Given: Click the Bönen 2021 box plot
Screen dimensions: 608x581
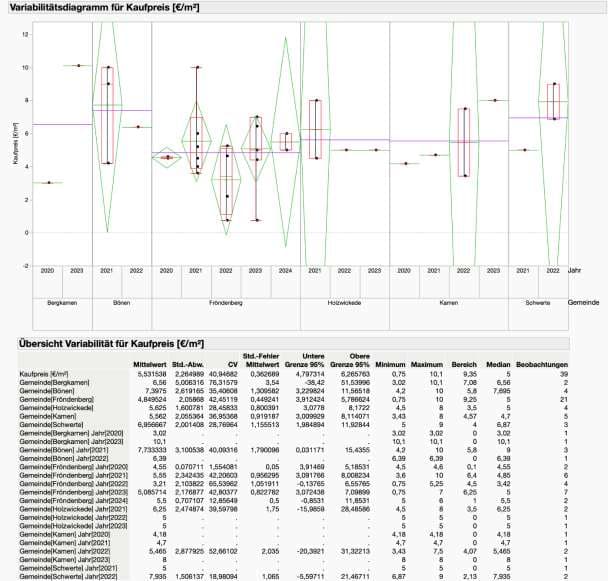Looking at the screenshot, I should point(107,115).
